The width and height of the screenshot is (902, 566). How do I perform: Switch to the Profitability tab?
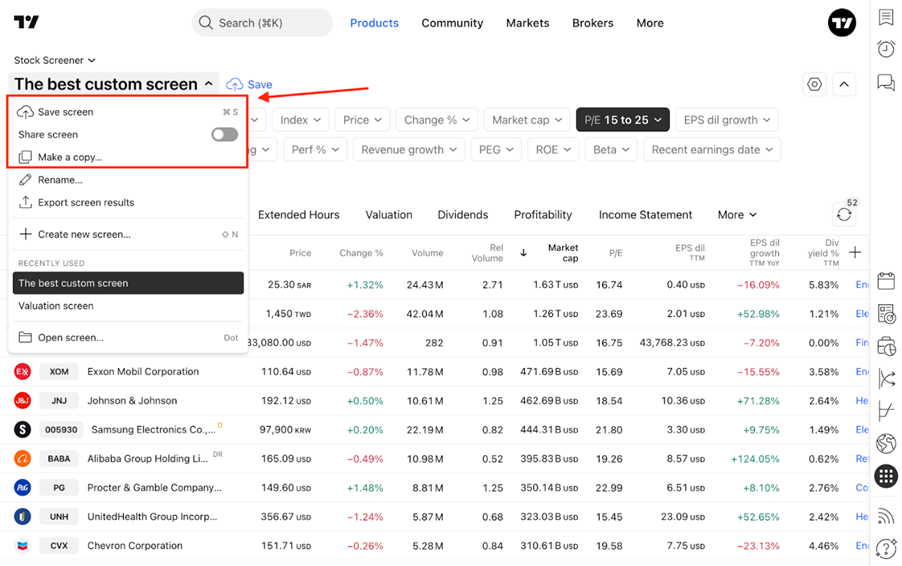click(543, 215)
